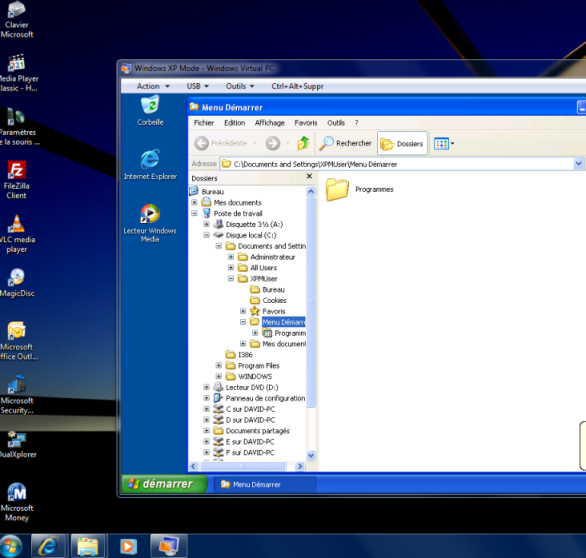The height and width of the screenshot is (558, 586).
Task: Select the Clavier Microsoft desktop icon
Action: (16, 20)
